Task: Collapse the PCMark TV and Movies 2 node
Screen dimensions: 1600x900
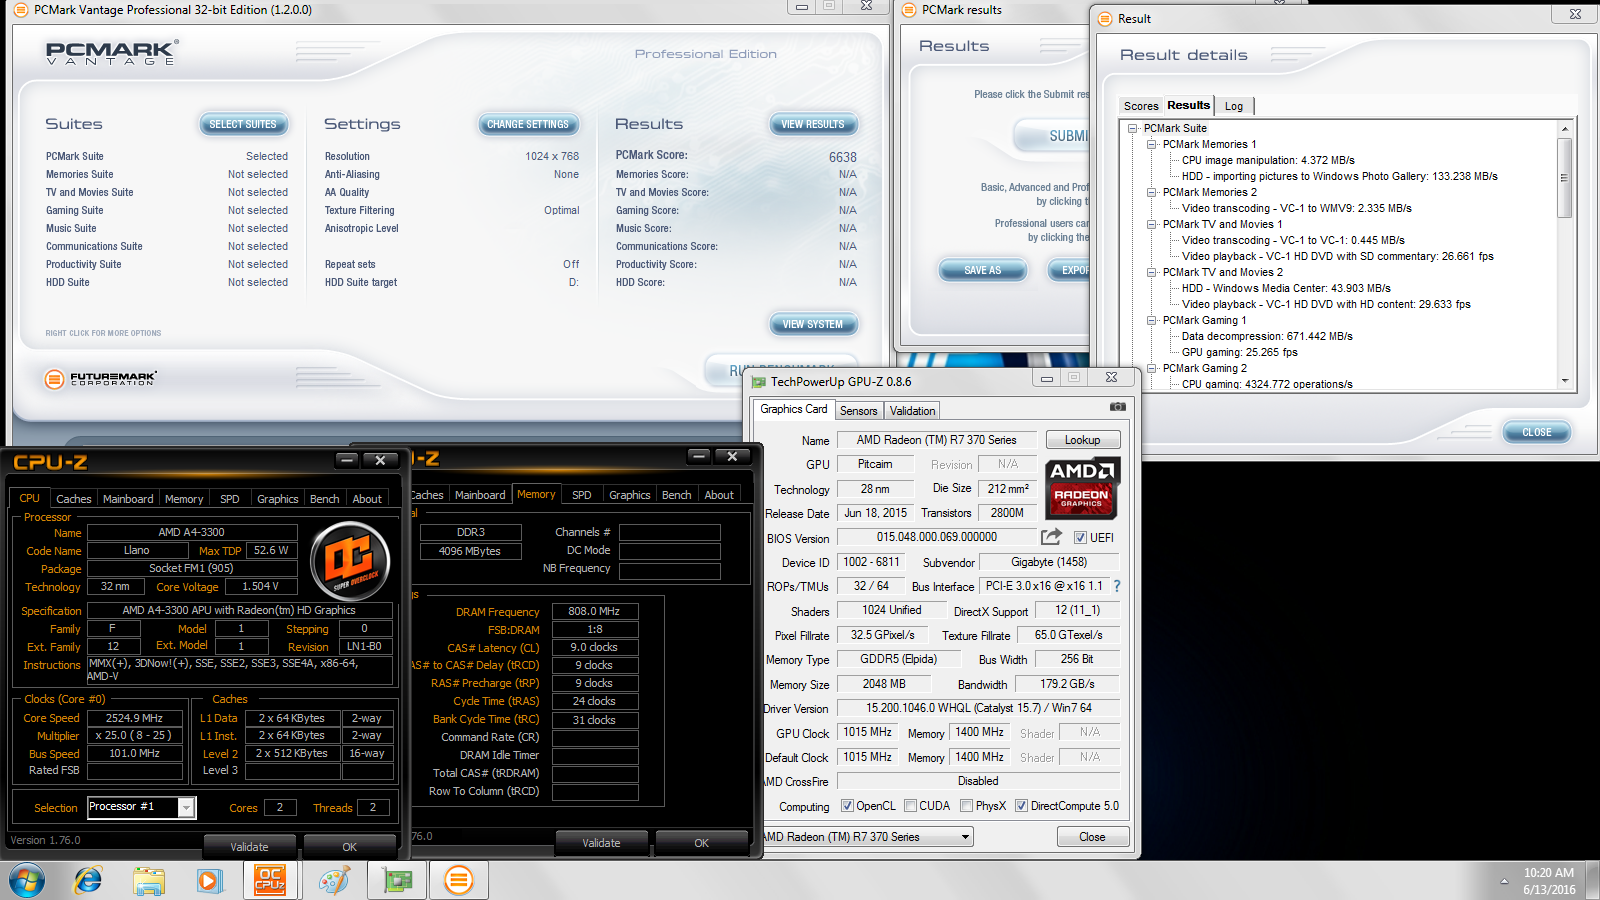Action: click(x=1152, y=272)
